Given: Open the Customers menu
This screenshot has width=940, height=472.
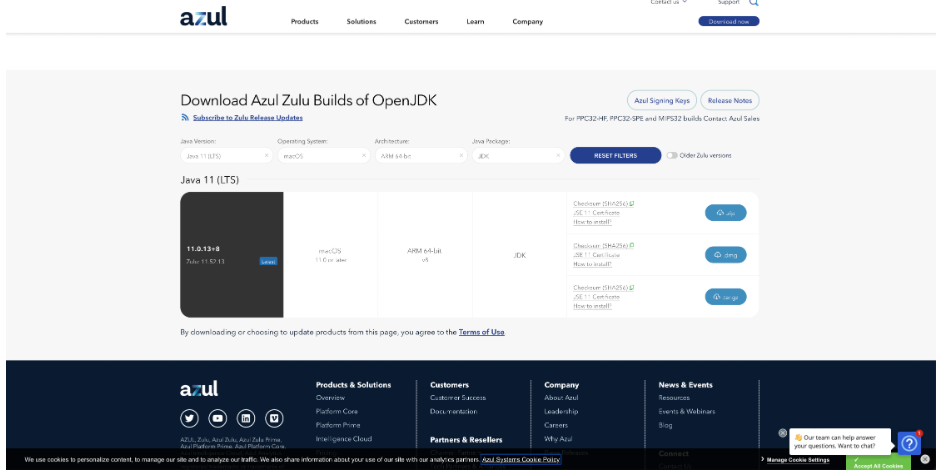Looking at the screenshot, I should 421,22.
